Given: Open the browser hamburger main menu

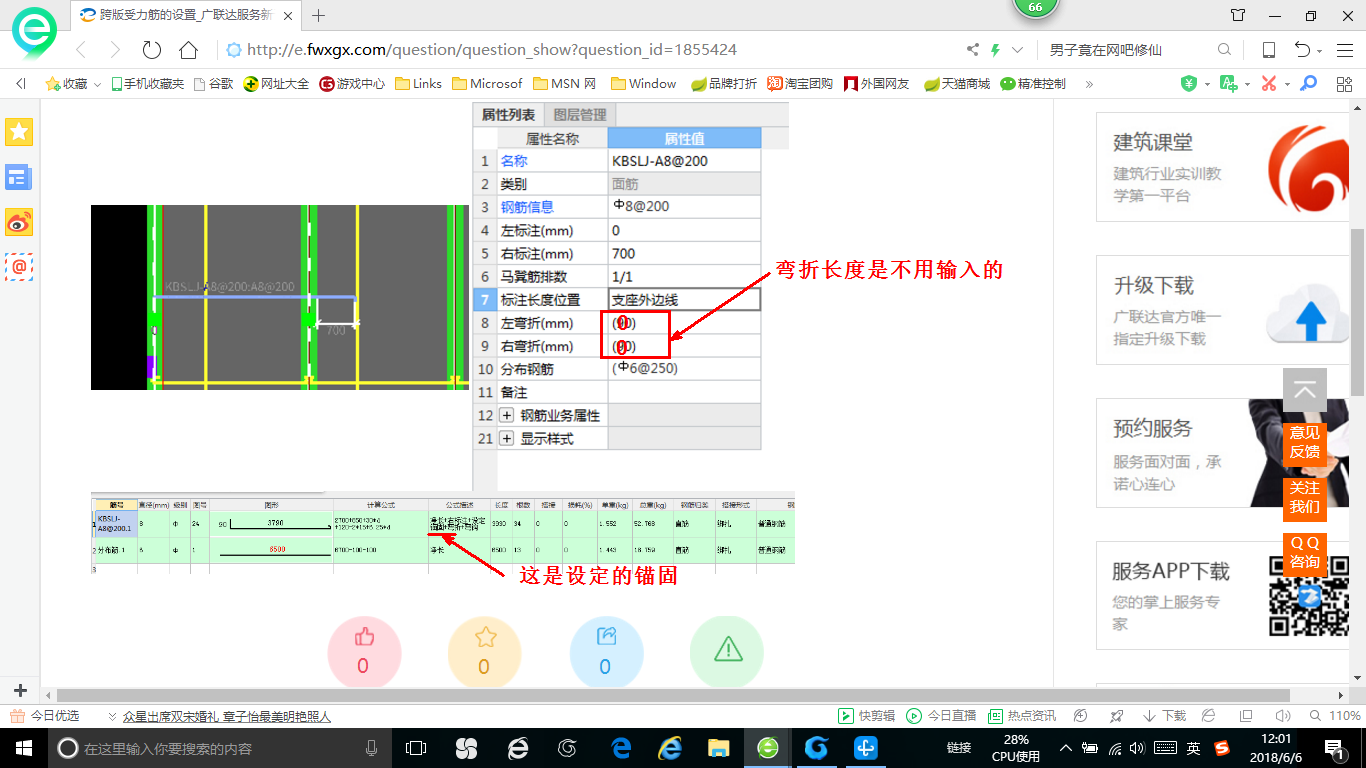Looking at the screenshot, I should (1343, 50).
